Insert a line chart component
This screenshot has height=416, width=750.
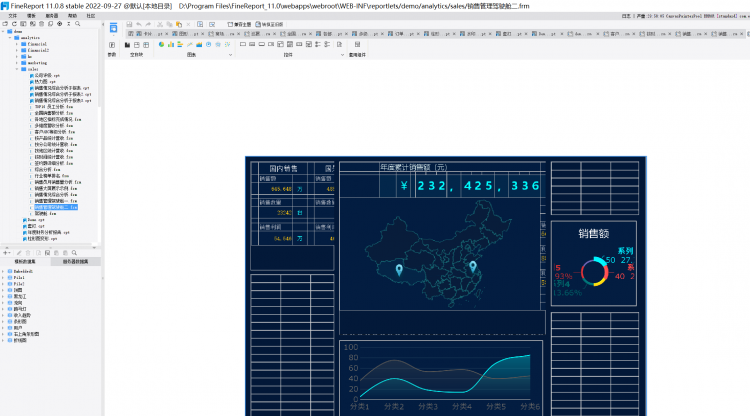pyautogui.click(x=189, y=44)
